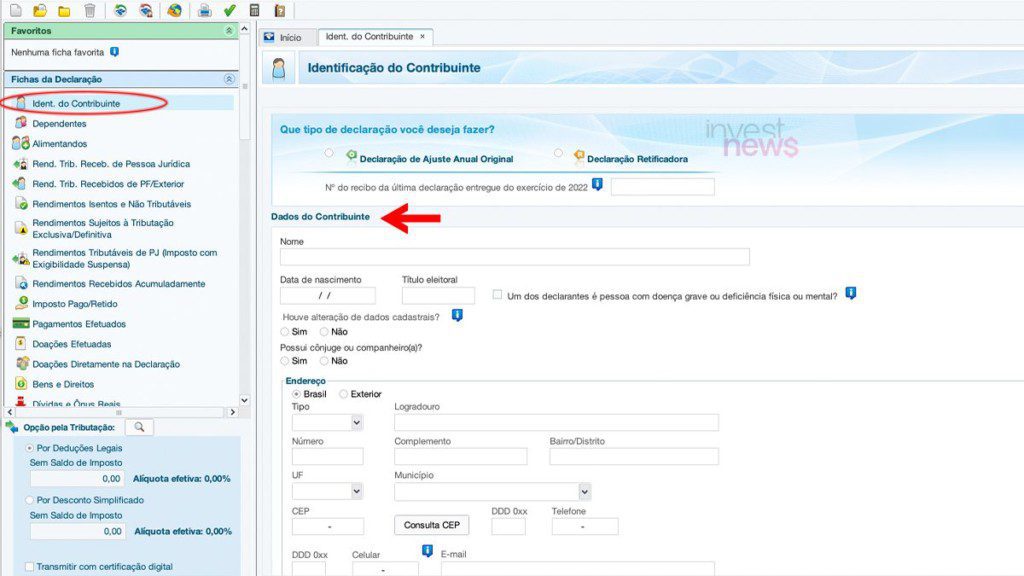1024x576 pixels.
Task: Collapse the Favoritos panel
Action: (x=229, y=30)
